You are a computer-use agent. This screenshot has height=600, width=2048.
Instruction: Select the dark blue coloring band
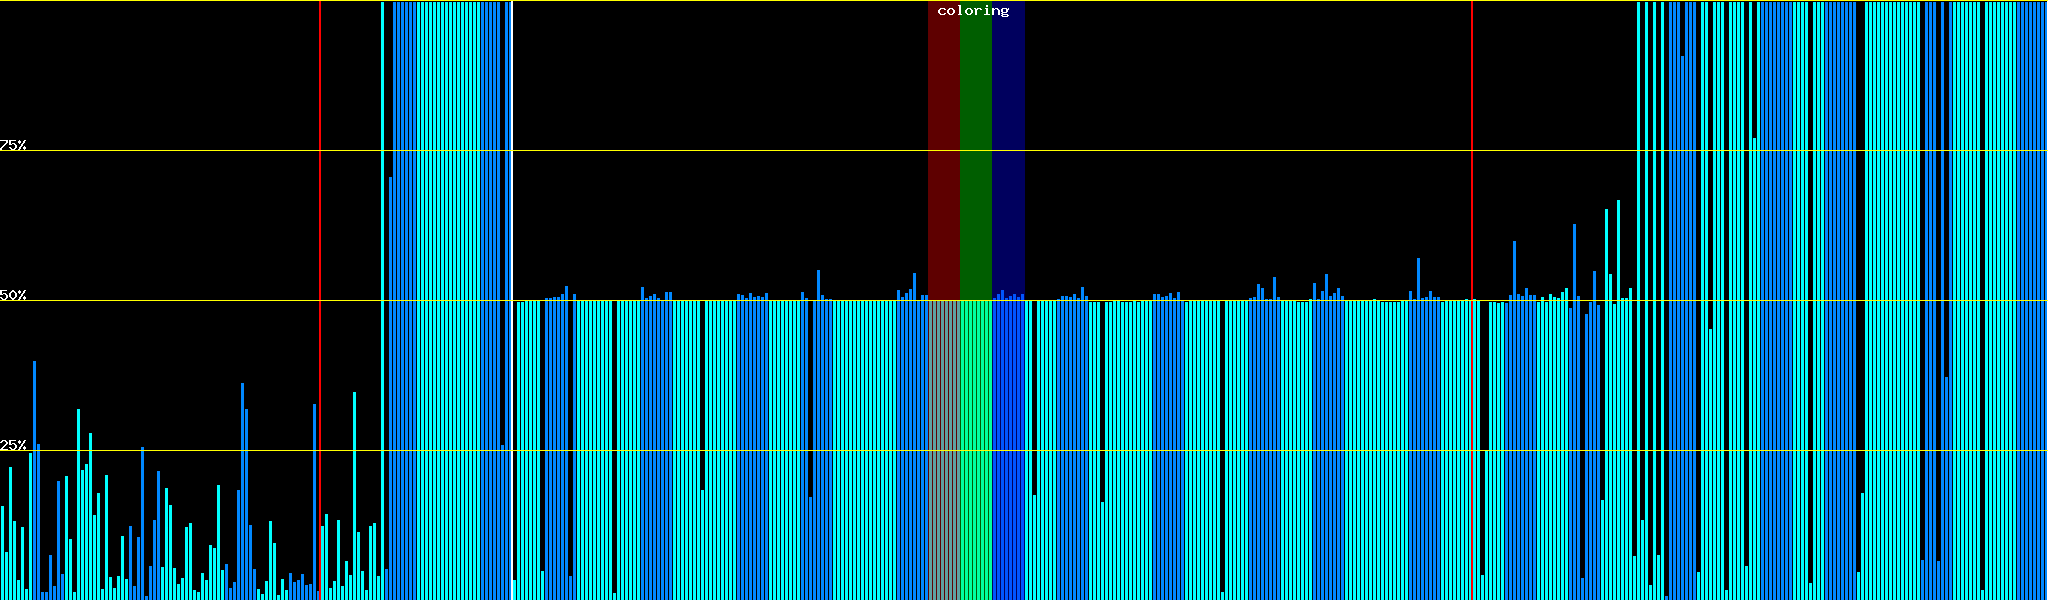(1008, 150)
